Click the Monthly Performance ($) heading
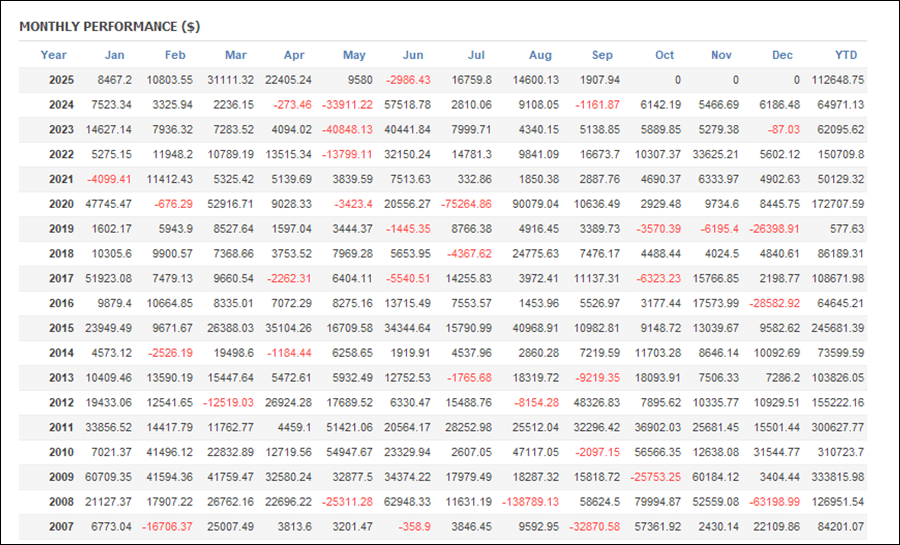 [109, 27]
